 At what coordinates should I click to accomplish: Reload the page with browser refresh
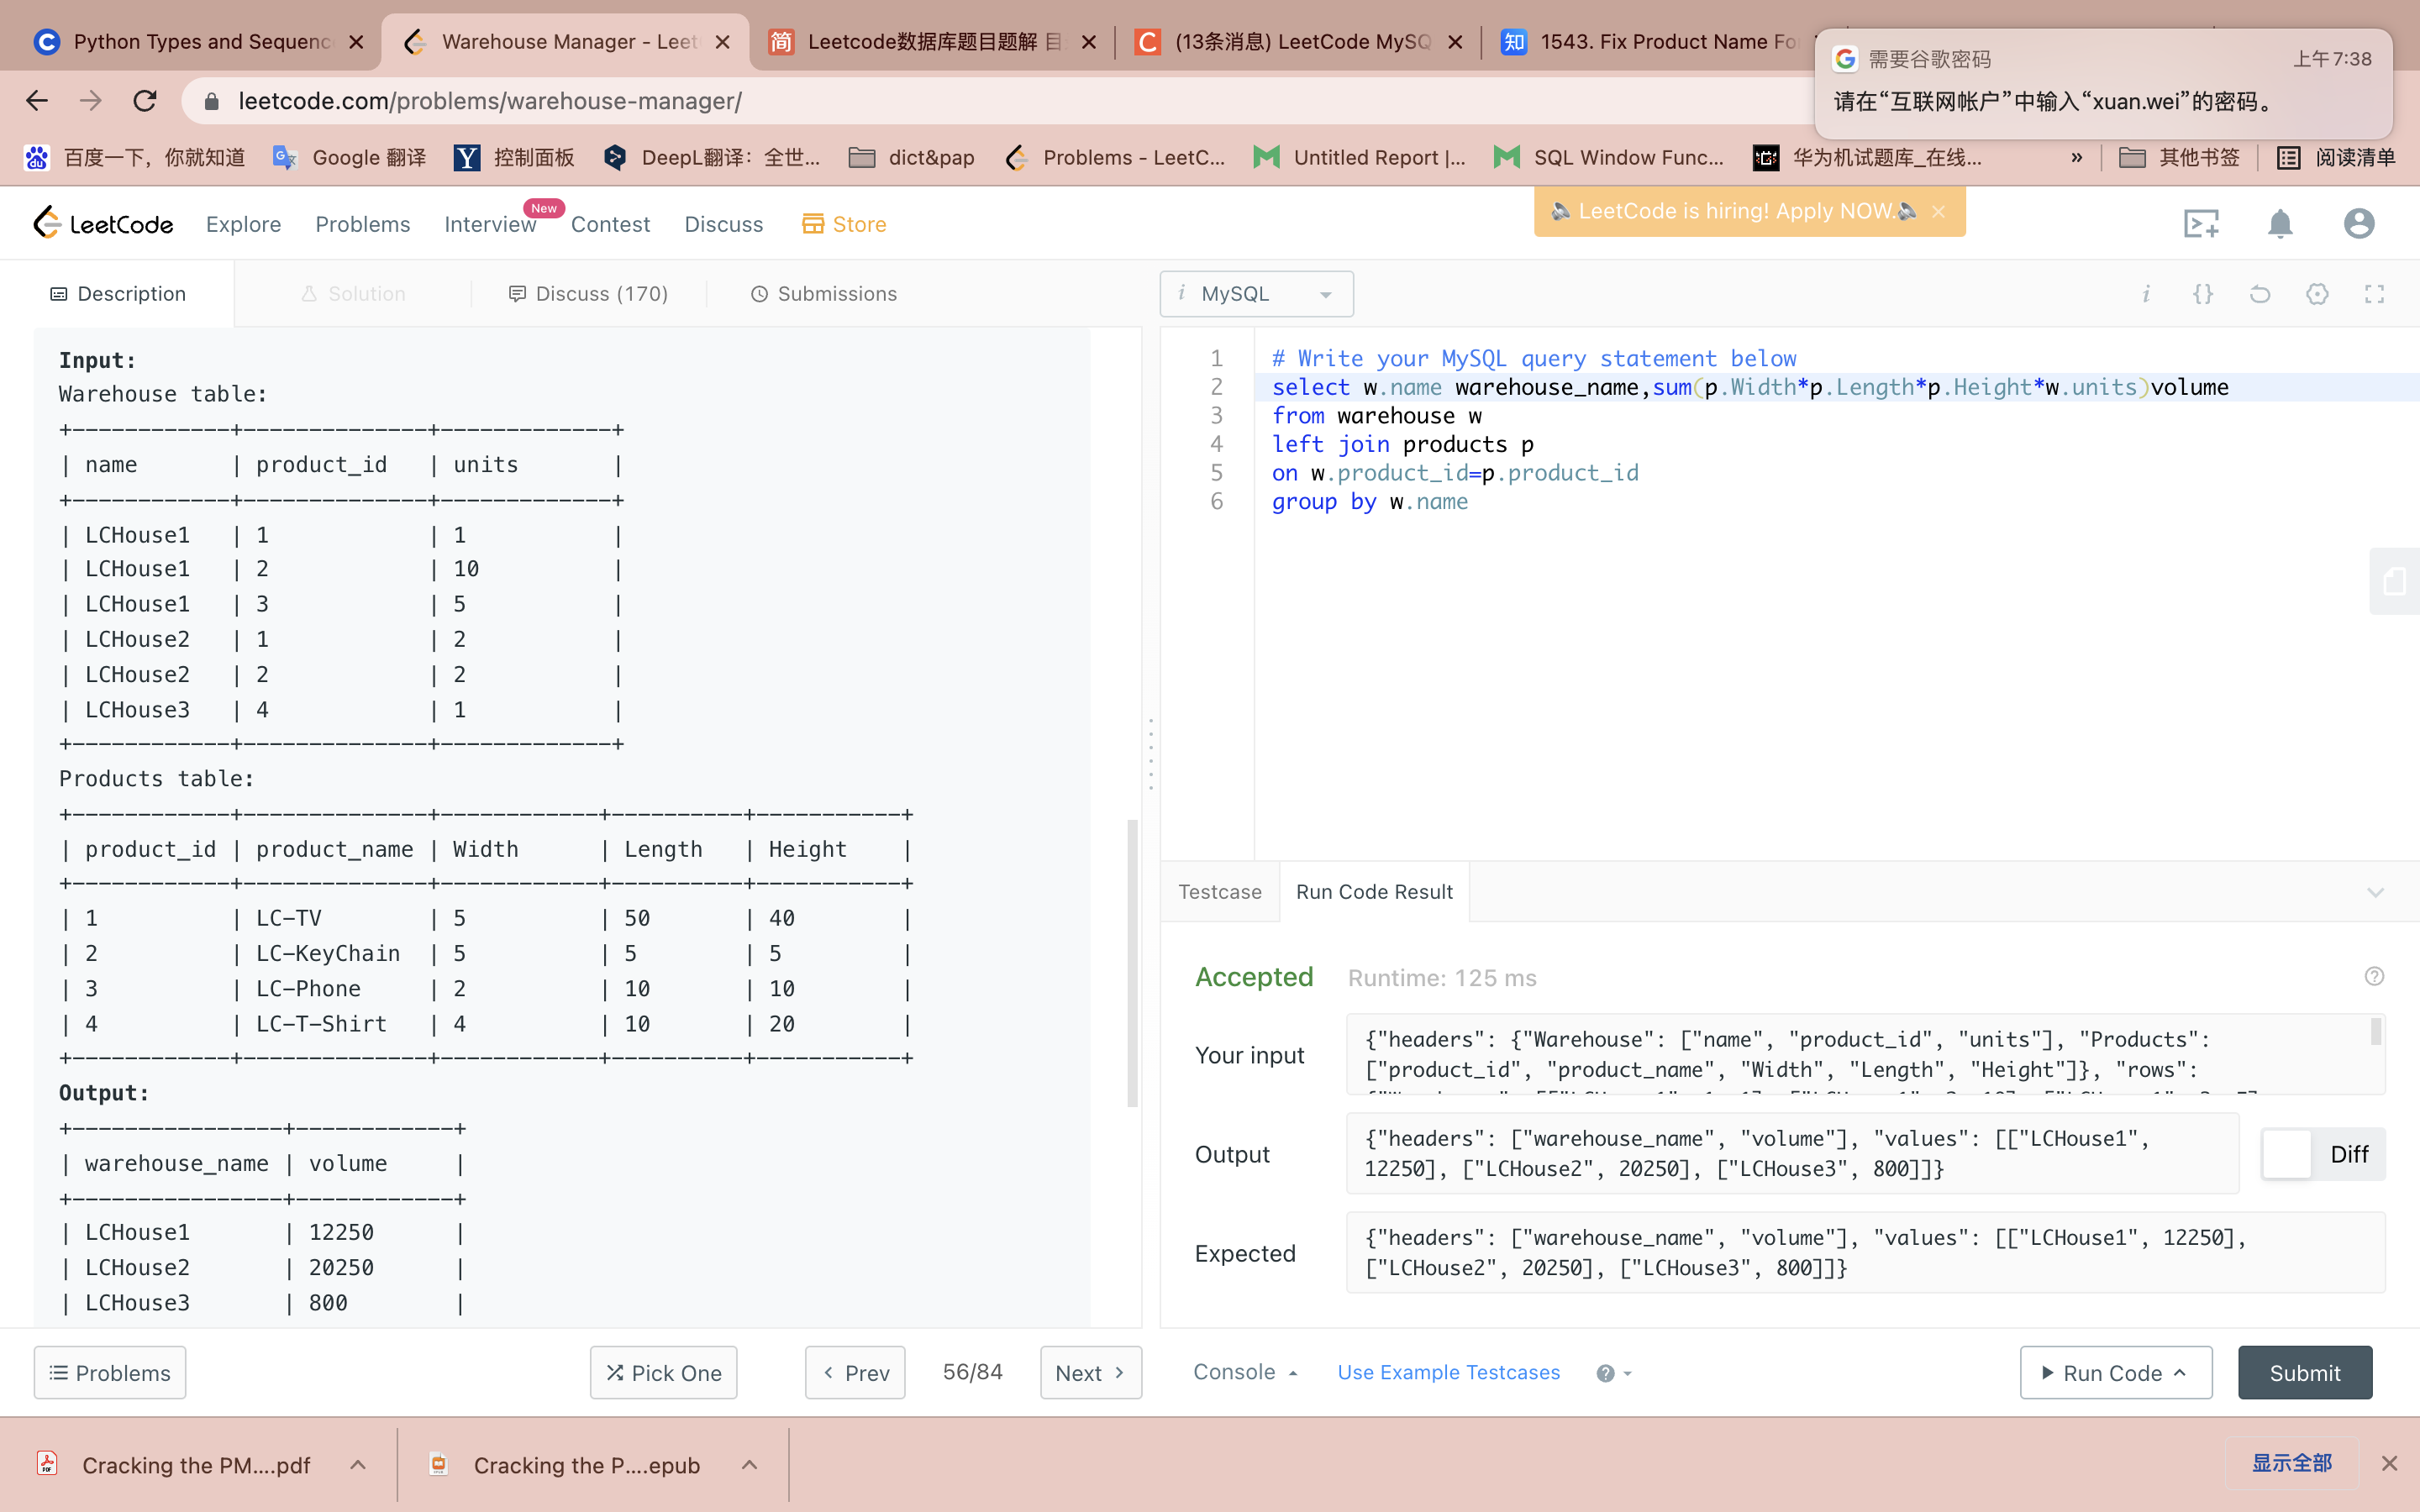[x=146, y=101]
